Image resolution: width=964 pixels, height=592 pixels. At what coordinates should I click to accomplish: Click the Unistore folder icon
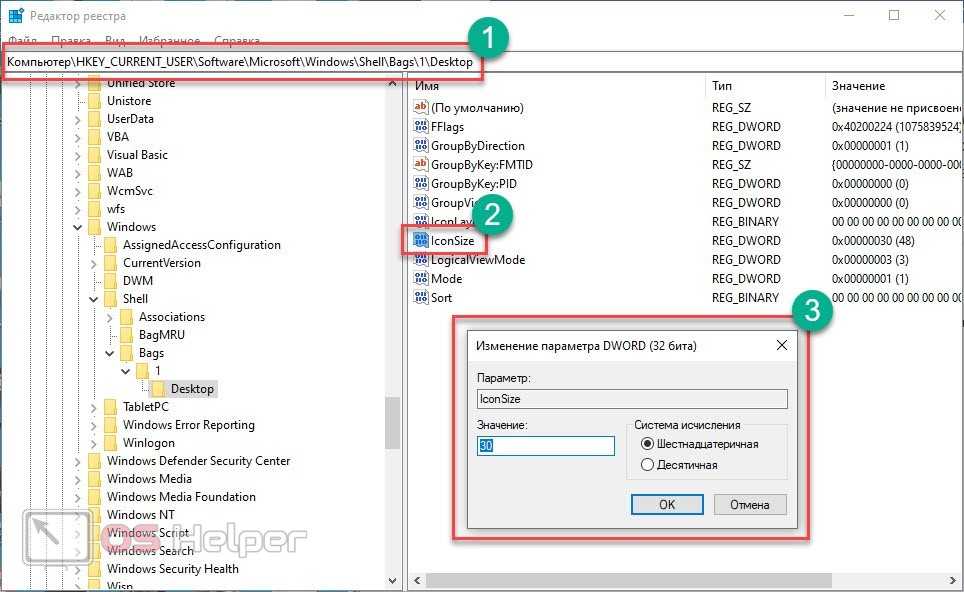pos(95,101)
